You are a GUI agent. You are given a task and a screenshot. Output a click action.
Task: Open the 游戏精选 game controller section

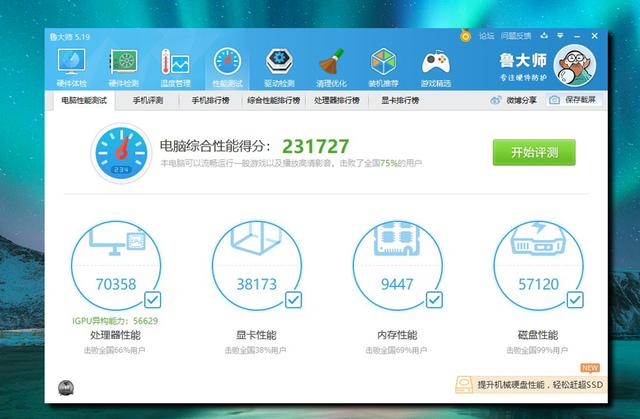coord(436,68)
